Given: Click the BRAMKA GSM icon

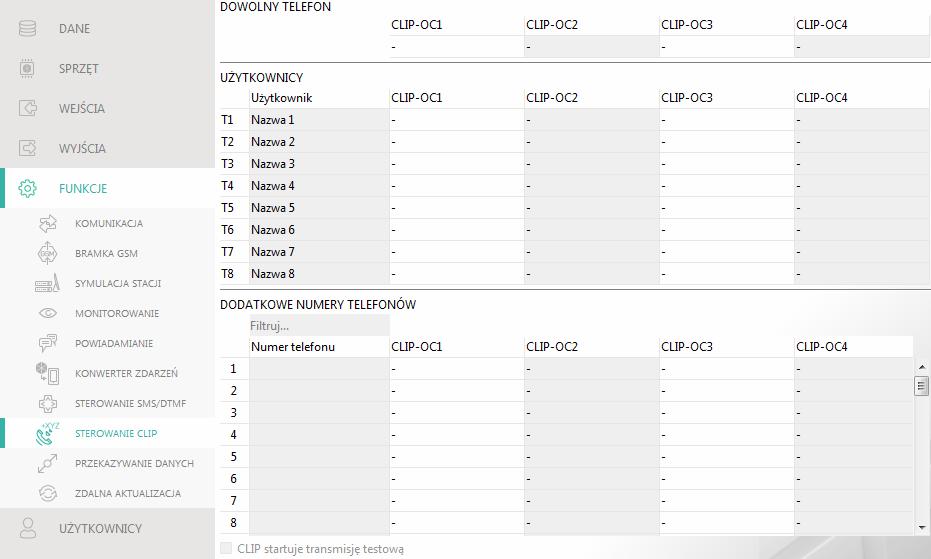Looking at the screenshot, I should (48, 253).
